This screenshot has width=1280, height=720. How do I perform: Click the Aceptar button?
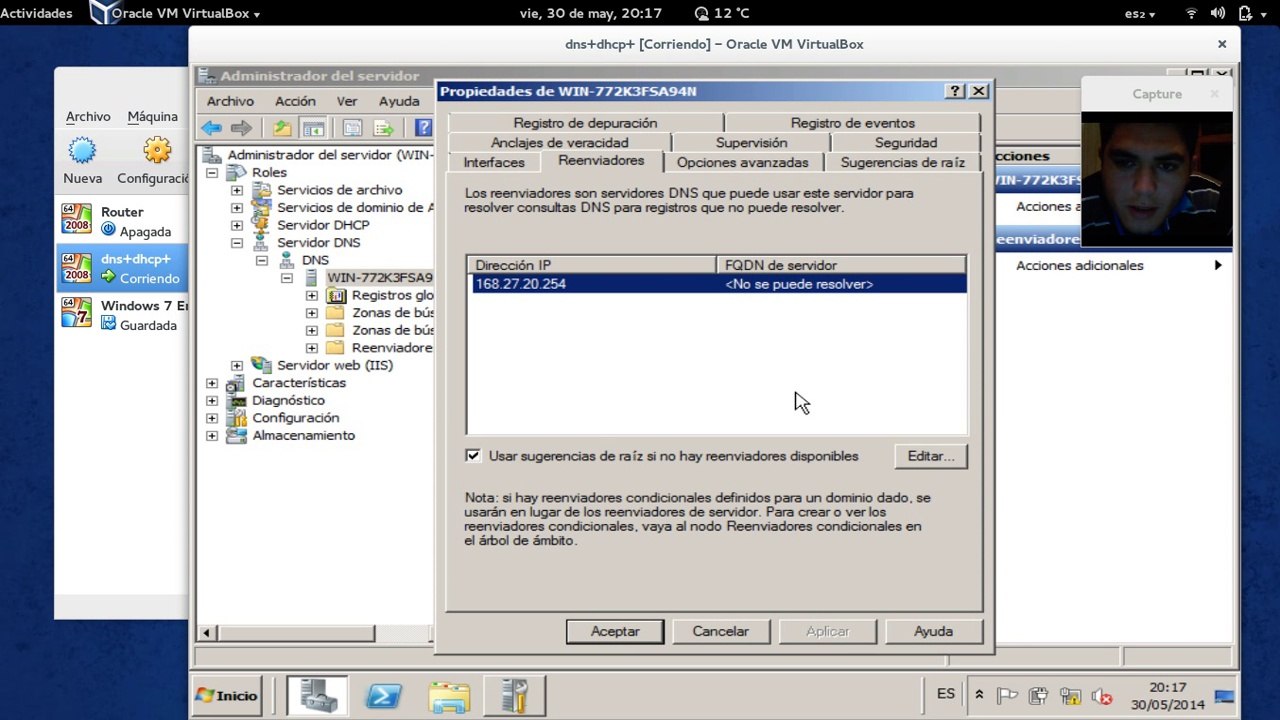coord(615,631)
